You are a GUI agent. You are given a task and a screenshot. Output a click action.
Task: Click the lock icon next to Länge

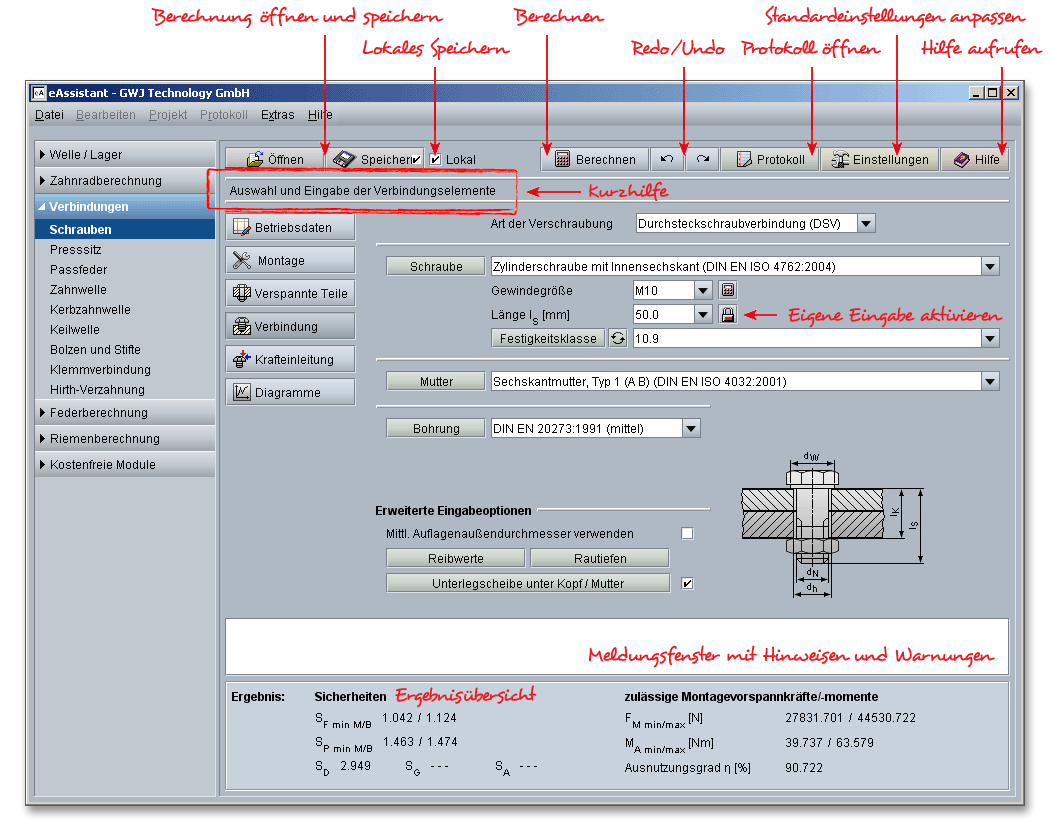[x=728, y=315]
